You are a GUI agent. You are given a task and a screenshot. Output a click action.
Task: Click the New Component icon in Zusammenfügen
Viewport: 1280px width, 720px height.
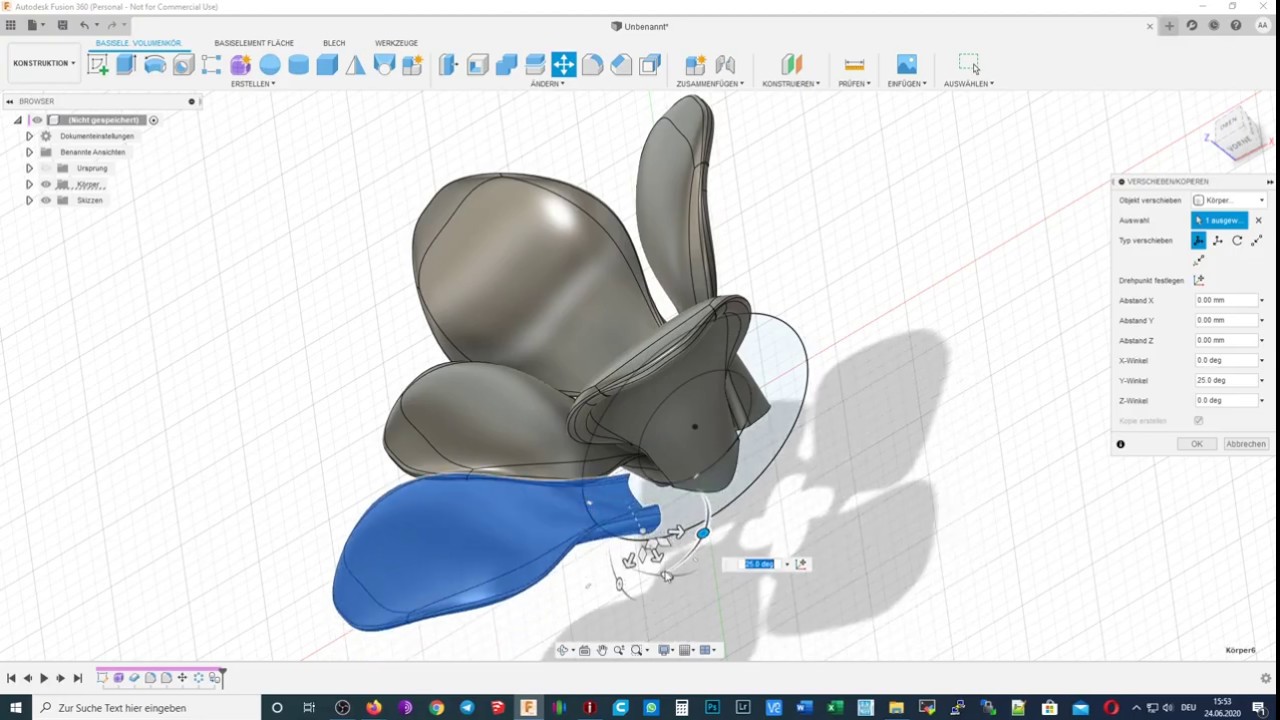[695, 65]
